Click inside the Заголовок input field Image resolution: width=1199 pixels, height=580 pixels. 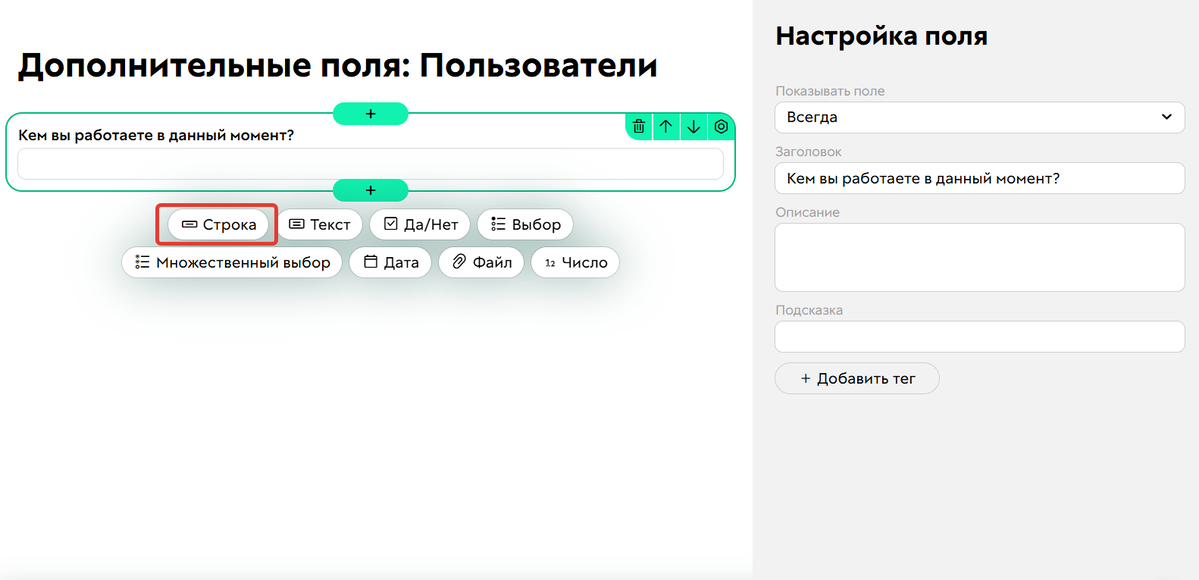point(979,178)
